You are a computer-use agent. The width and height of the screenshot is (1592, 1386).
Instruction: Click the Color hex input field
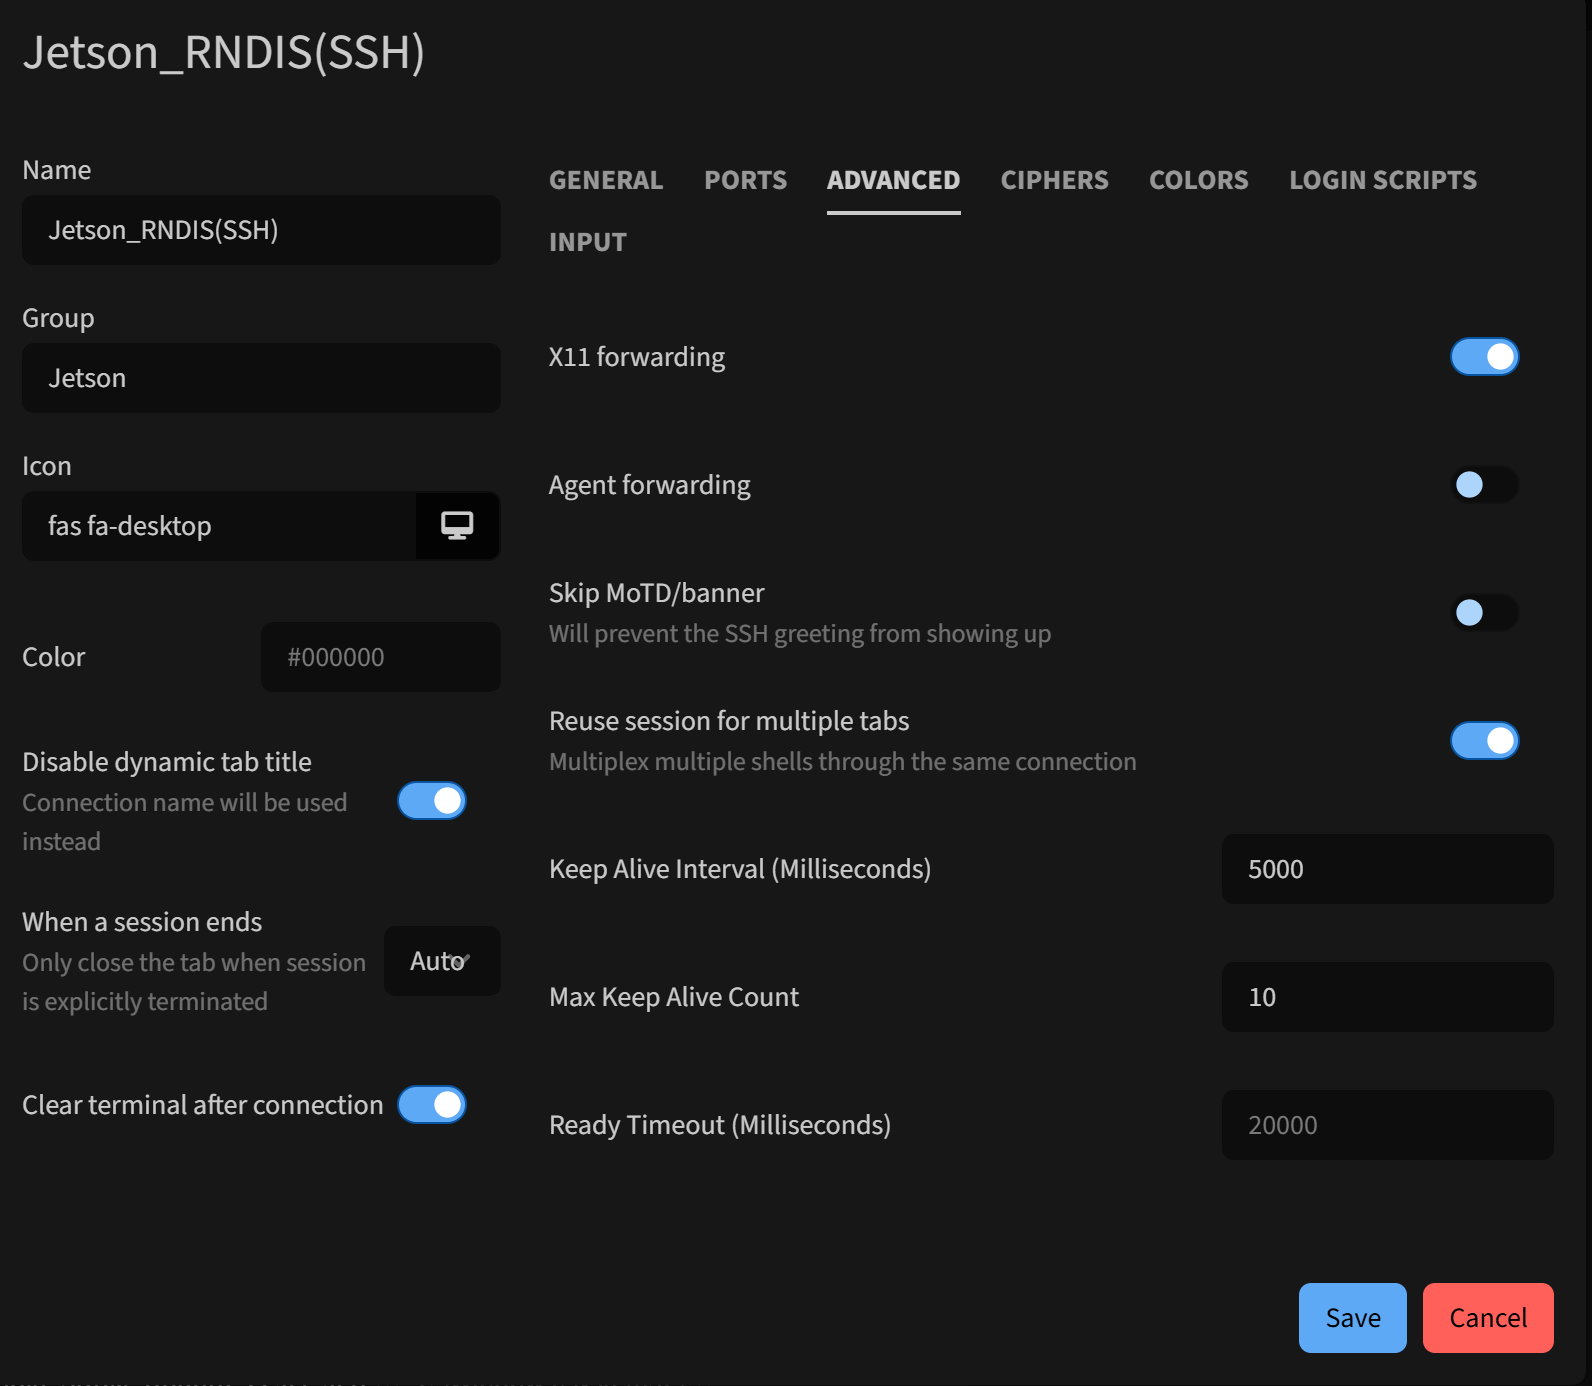pyautogui.click(x=381, y=657)
